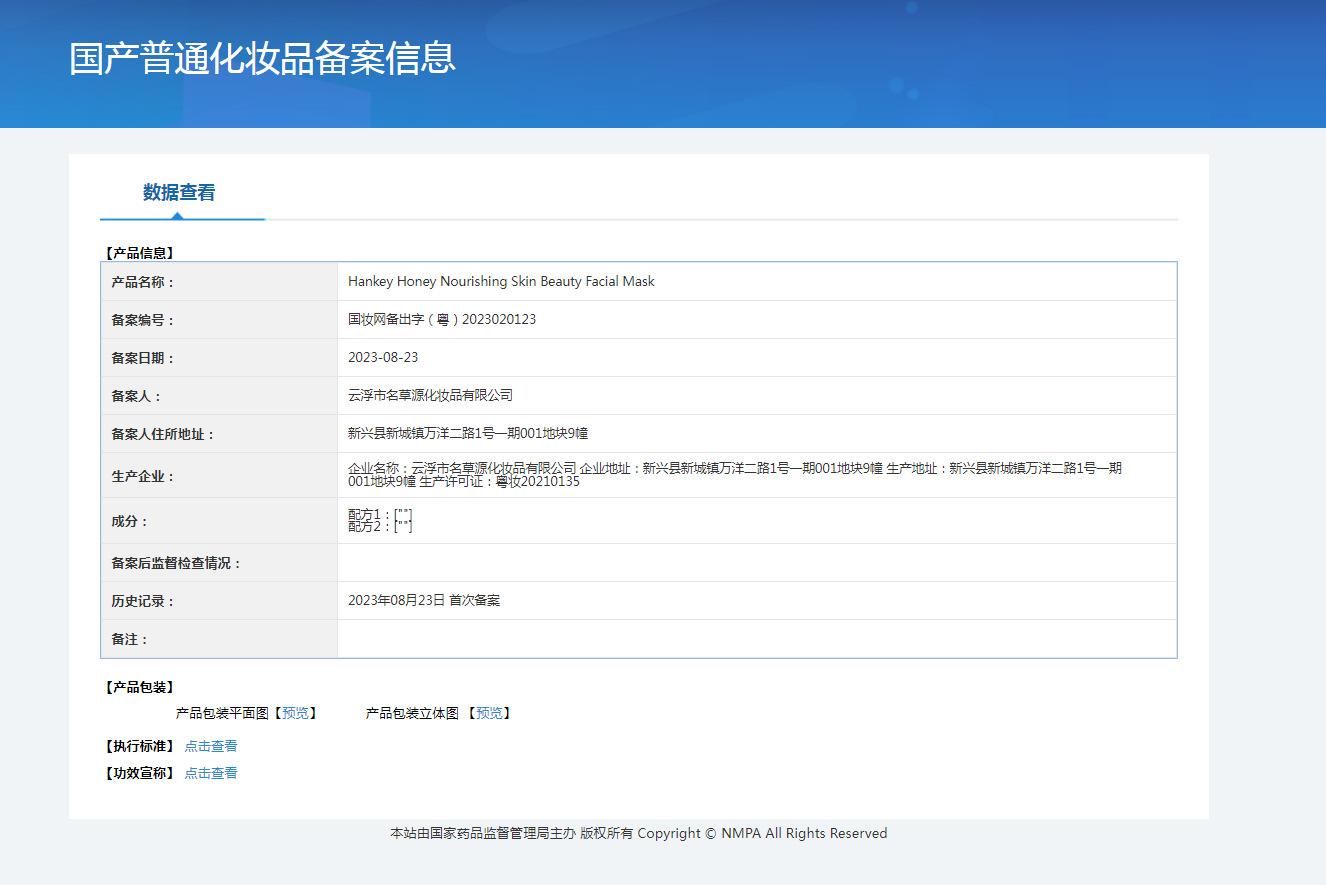The image size is (1326, 885).
Task: Click the 备案人住所地址 row label
Action: click(163, 434)
